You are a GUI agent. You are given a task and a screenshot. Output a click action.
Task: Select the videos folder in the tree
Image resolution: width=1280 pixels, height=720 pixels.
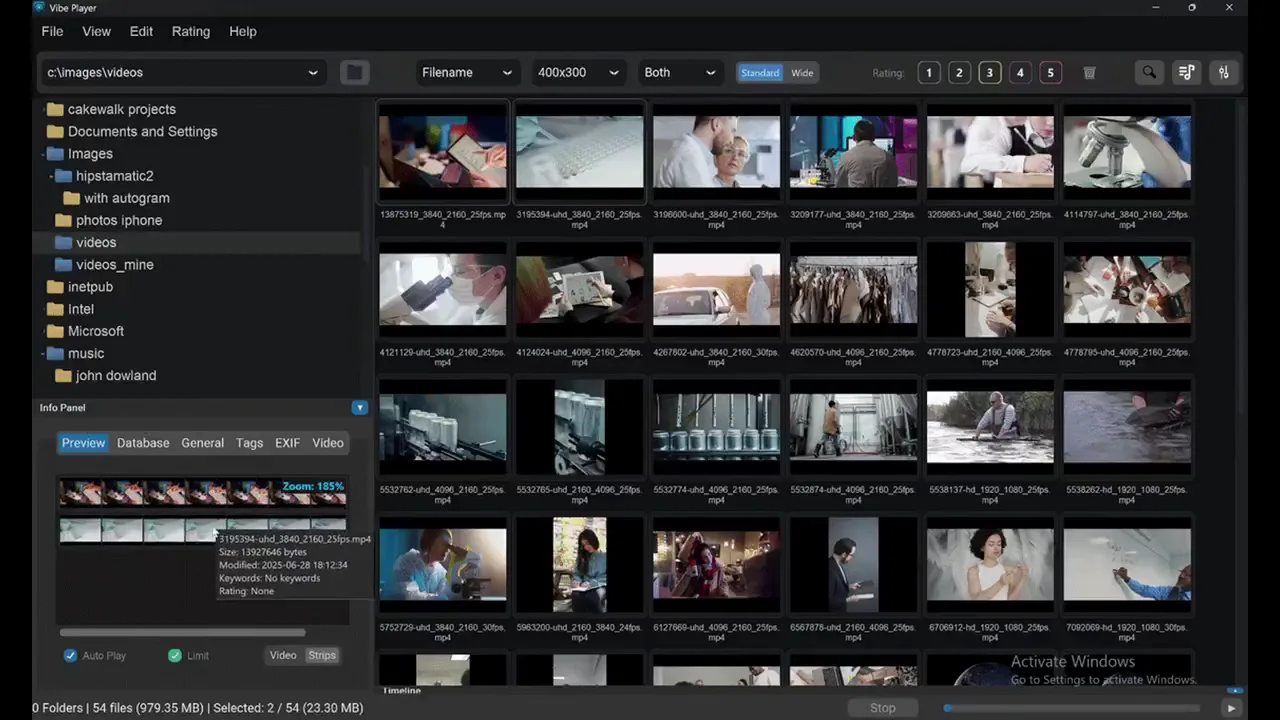click(96, 243)
